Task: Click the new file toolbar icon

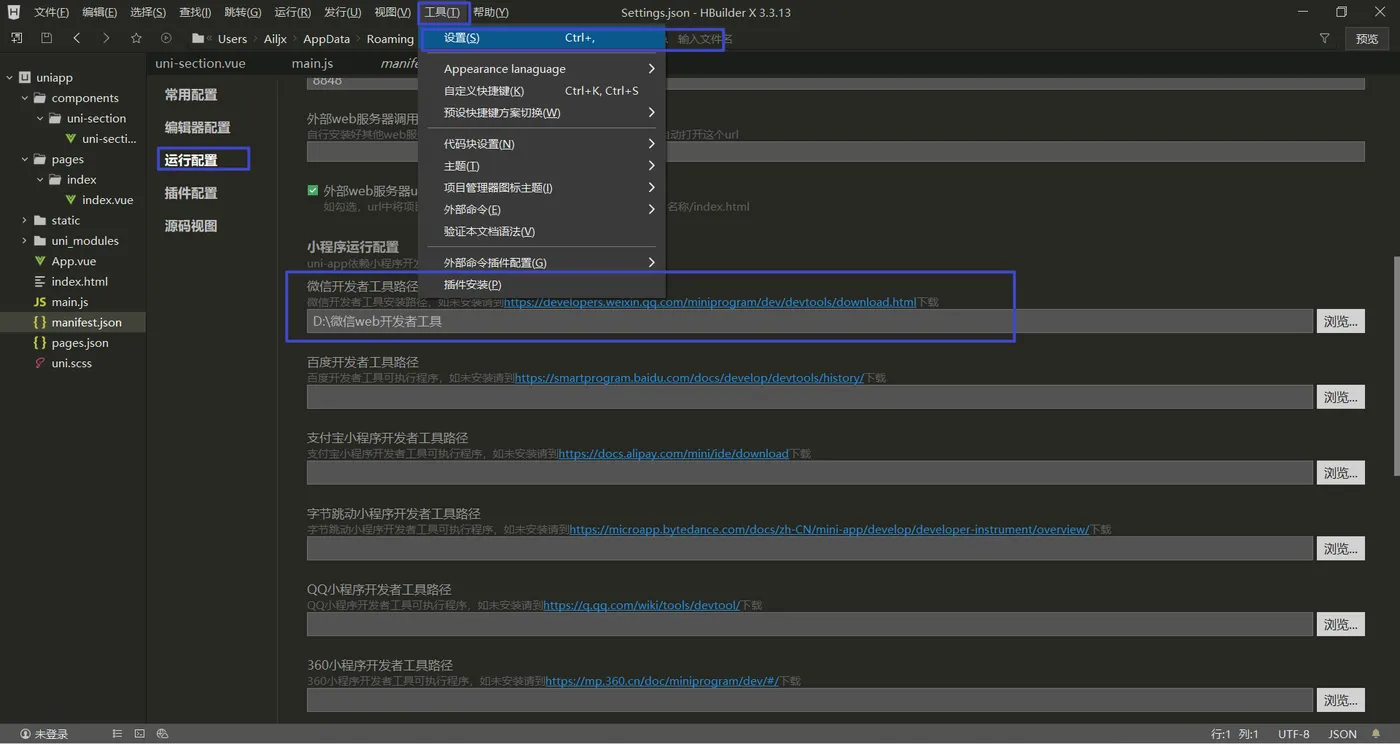Action: tap(16, 38)
